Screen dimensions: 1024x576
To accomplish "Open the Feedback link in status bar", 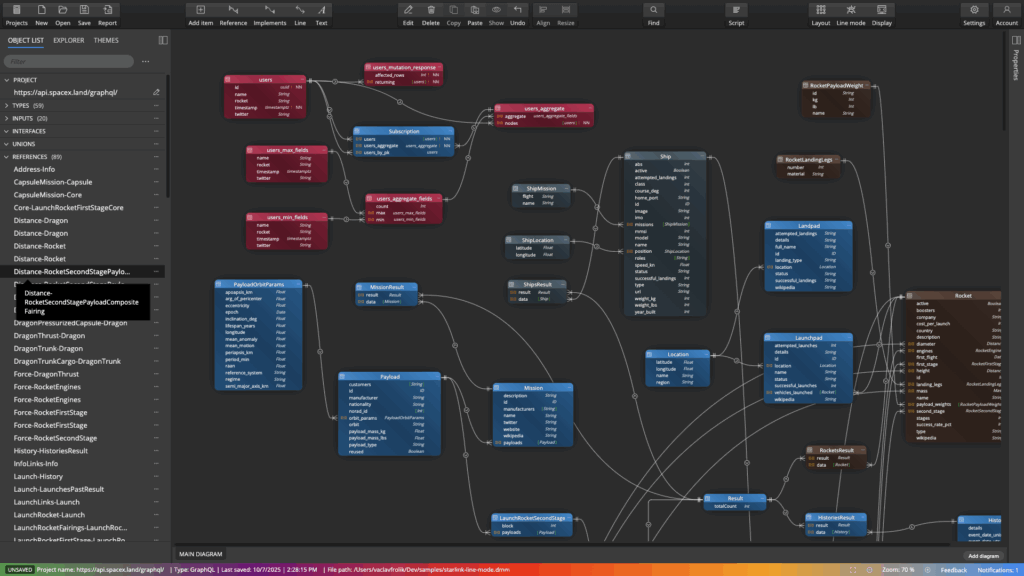I will [953, 570].
